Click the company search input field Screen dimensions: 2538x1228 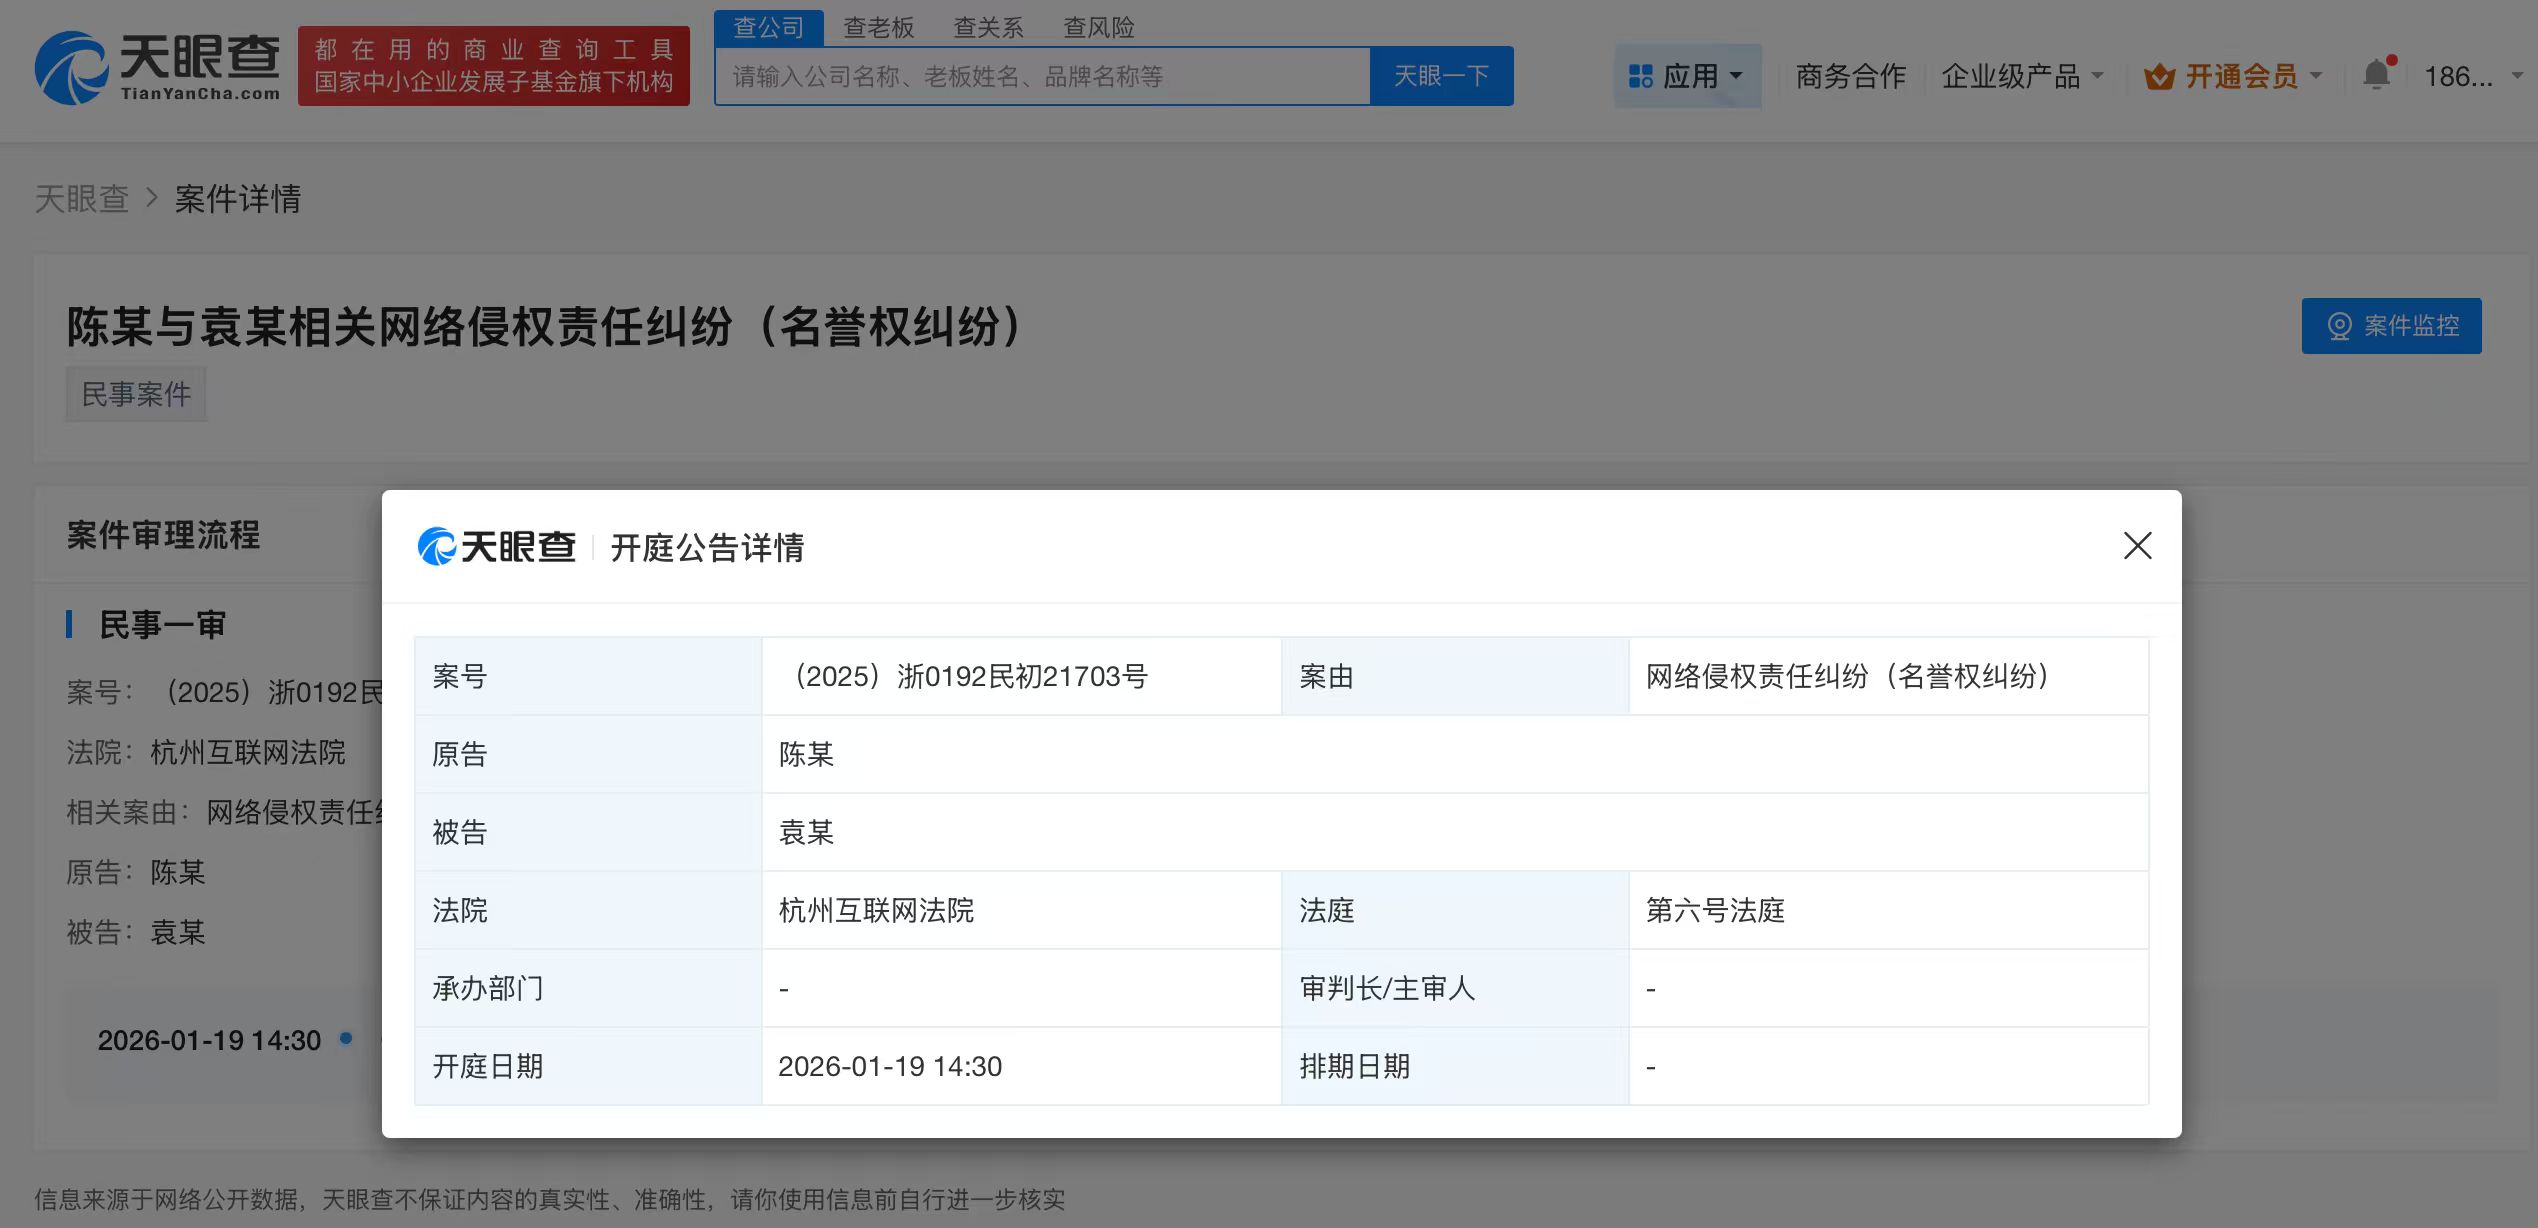(x=1040, y=75)
